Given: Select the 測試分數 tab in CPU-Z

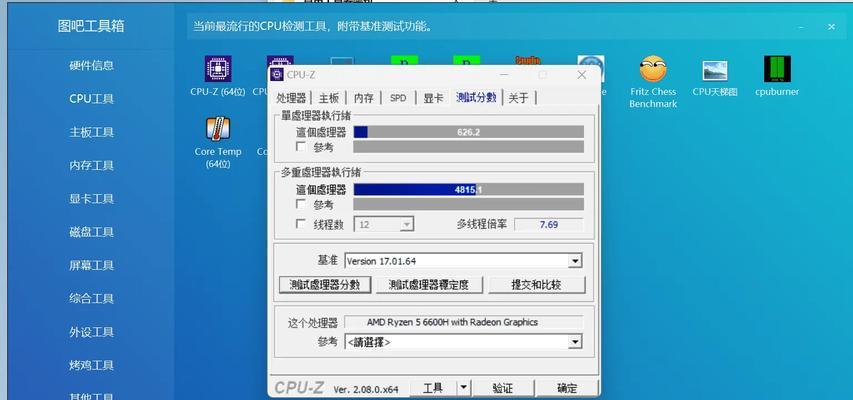Looking at the screenshot, I should tap(477, 97).
